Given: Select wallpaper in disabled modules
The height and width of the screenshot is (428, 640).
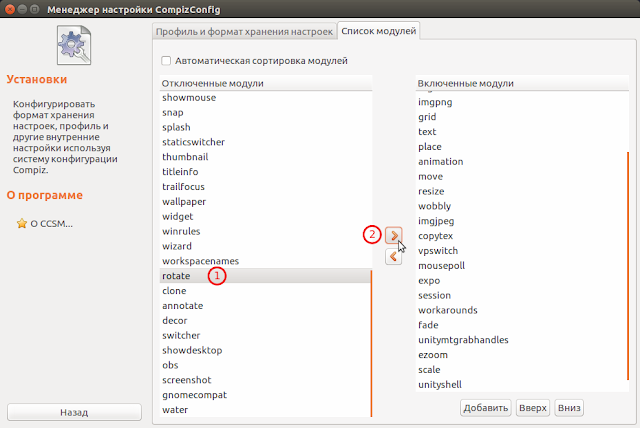Looking at the screenshot, I should (x=265, y=202).
